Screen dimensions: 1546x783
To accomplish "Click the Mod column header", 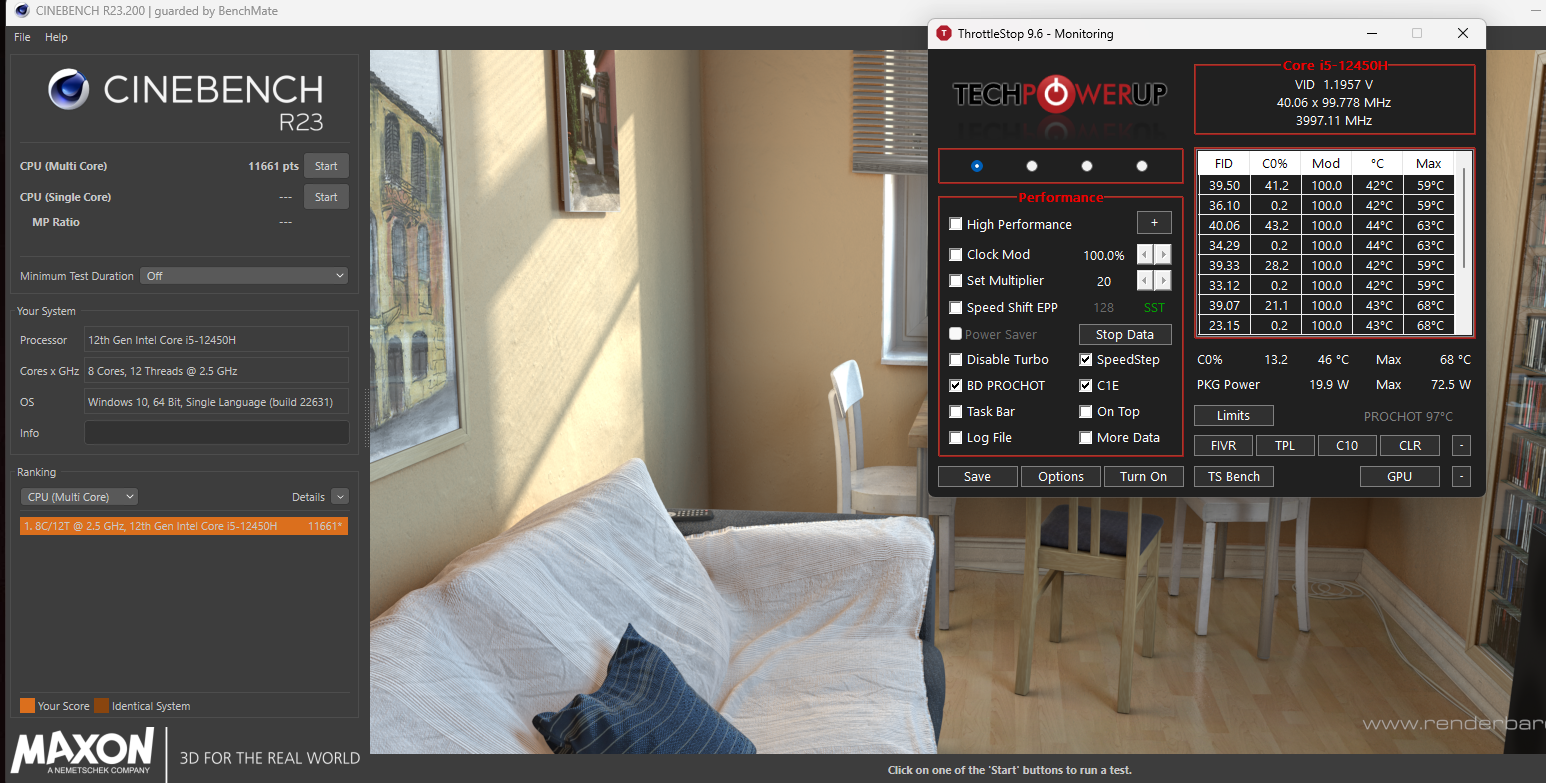I will click(1326, 163).
